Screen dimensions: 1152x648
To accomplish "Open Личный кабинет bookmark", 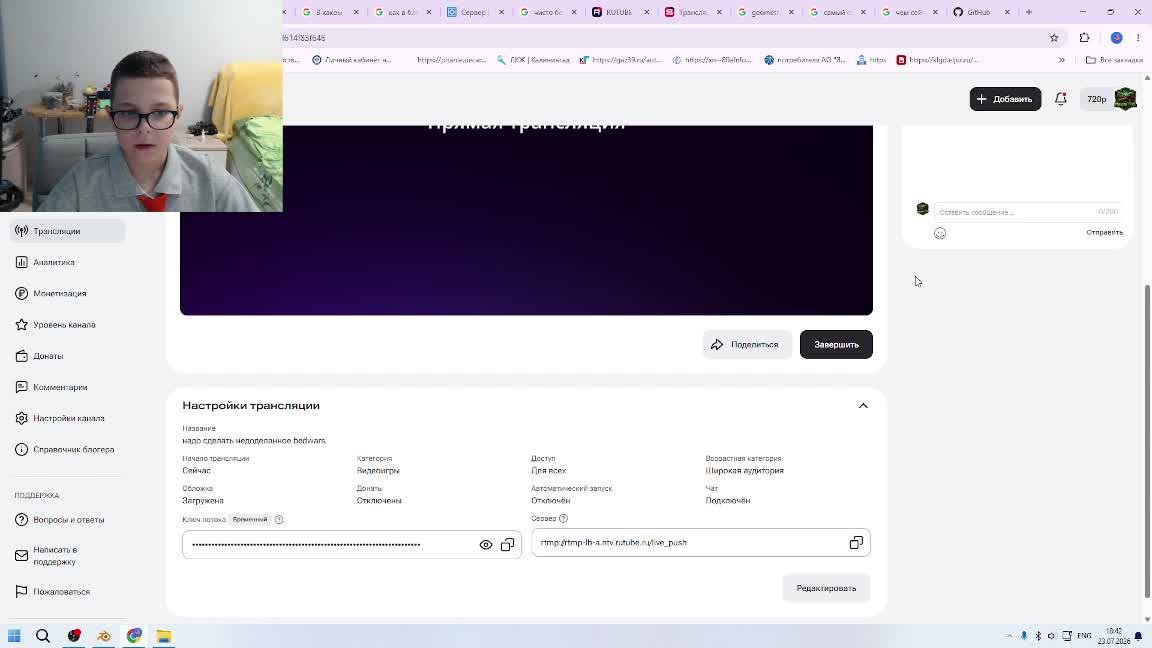I will (x=351, y=60).
